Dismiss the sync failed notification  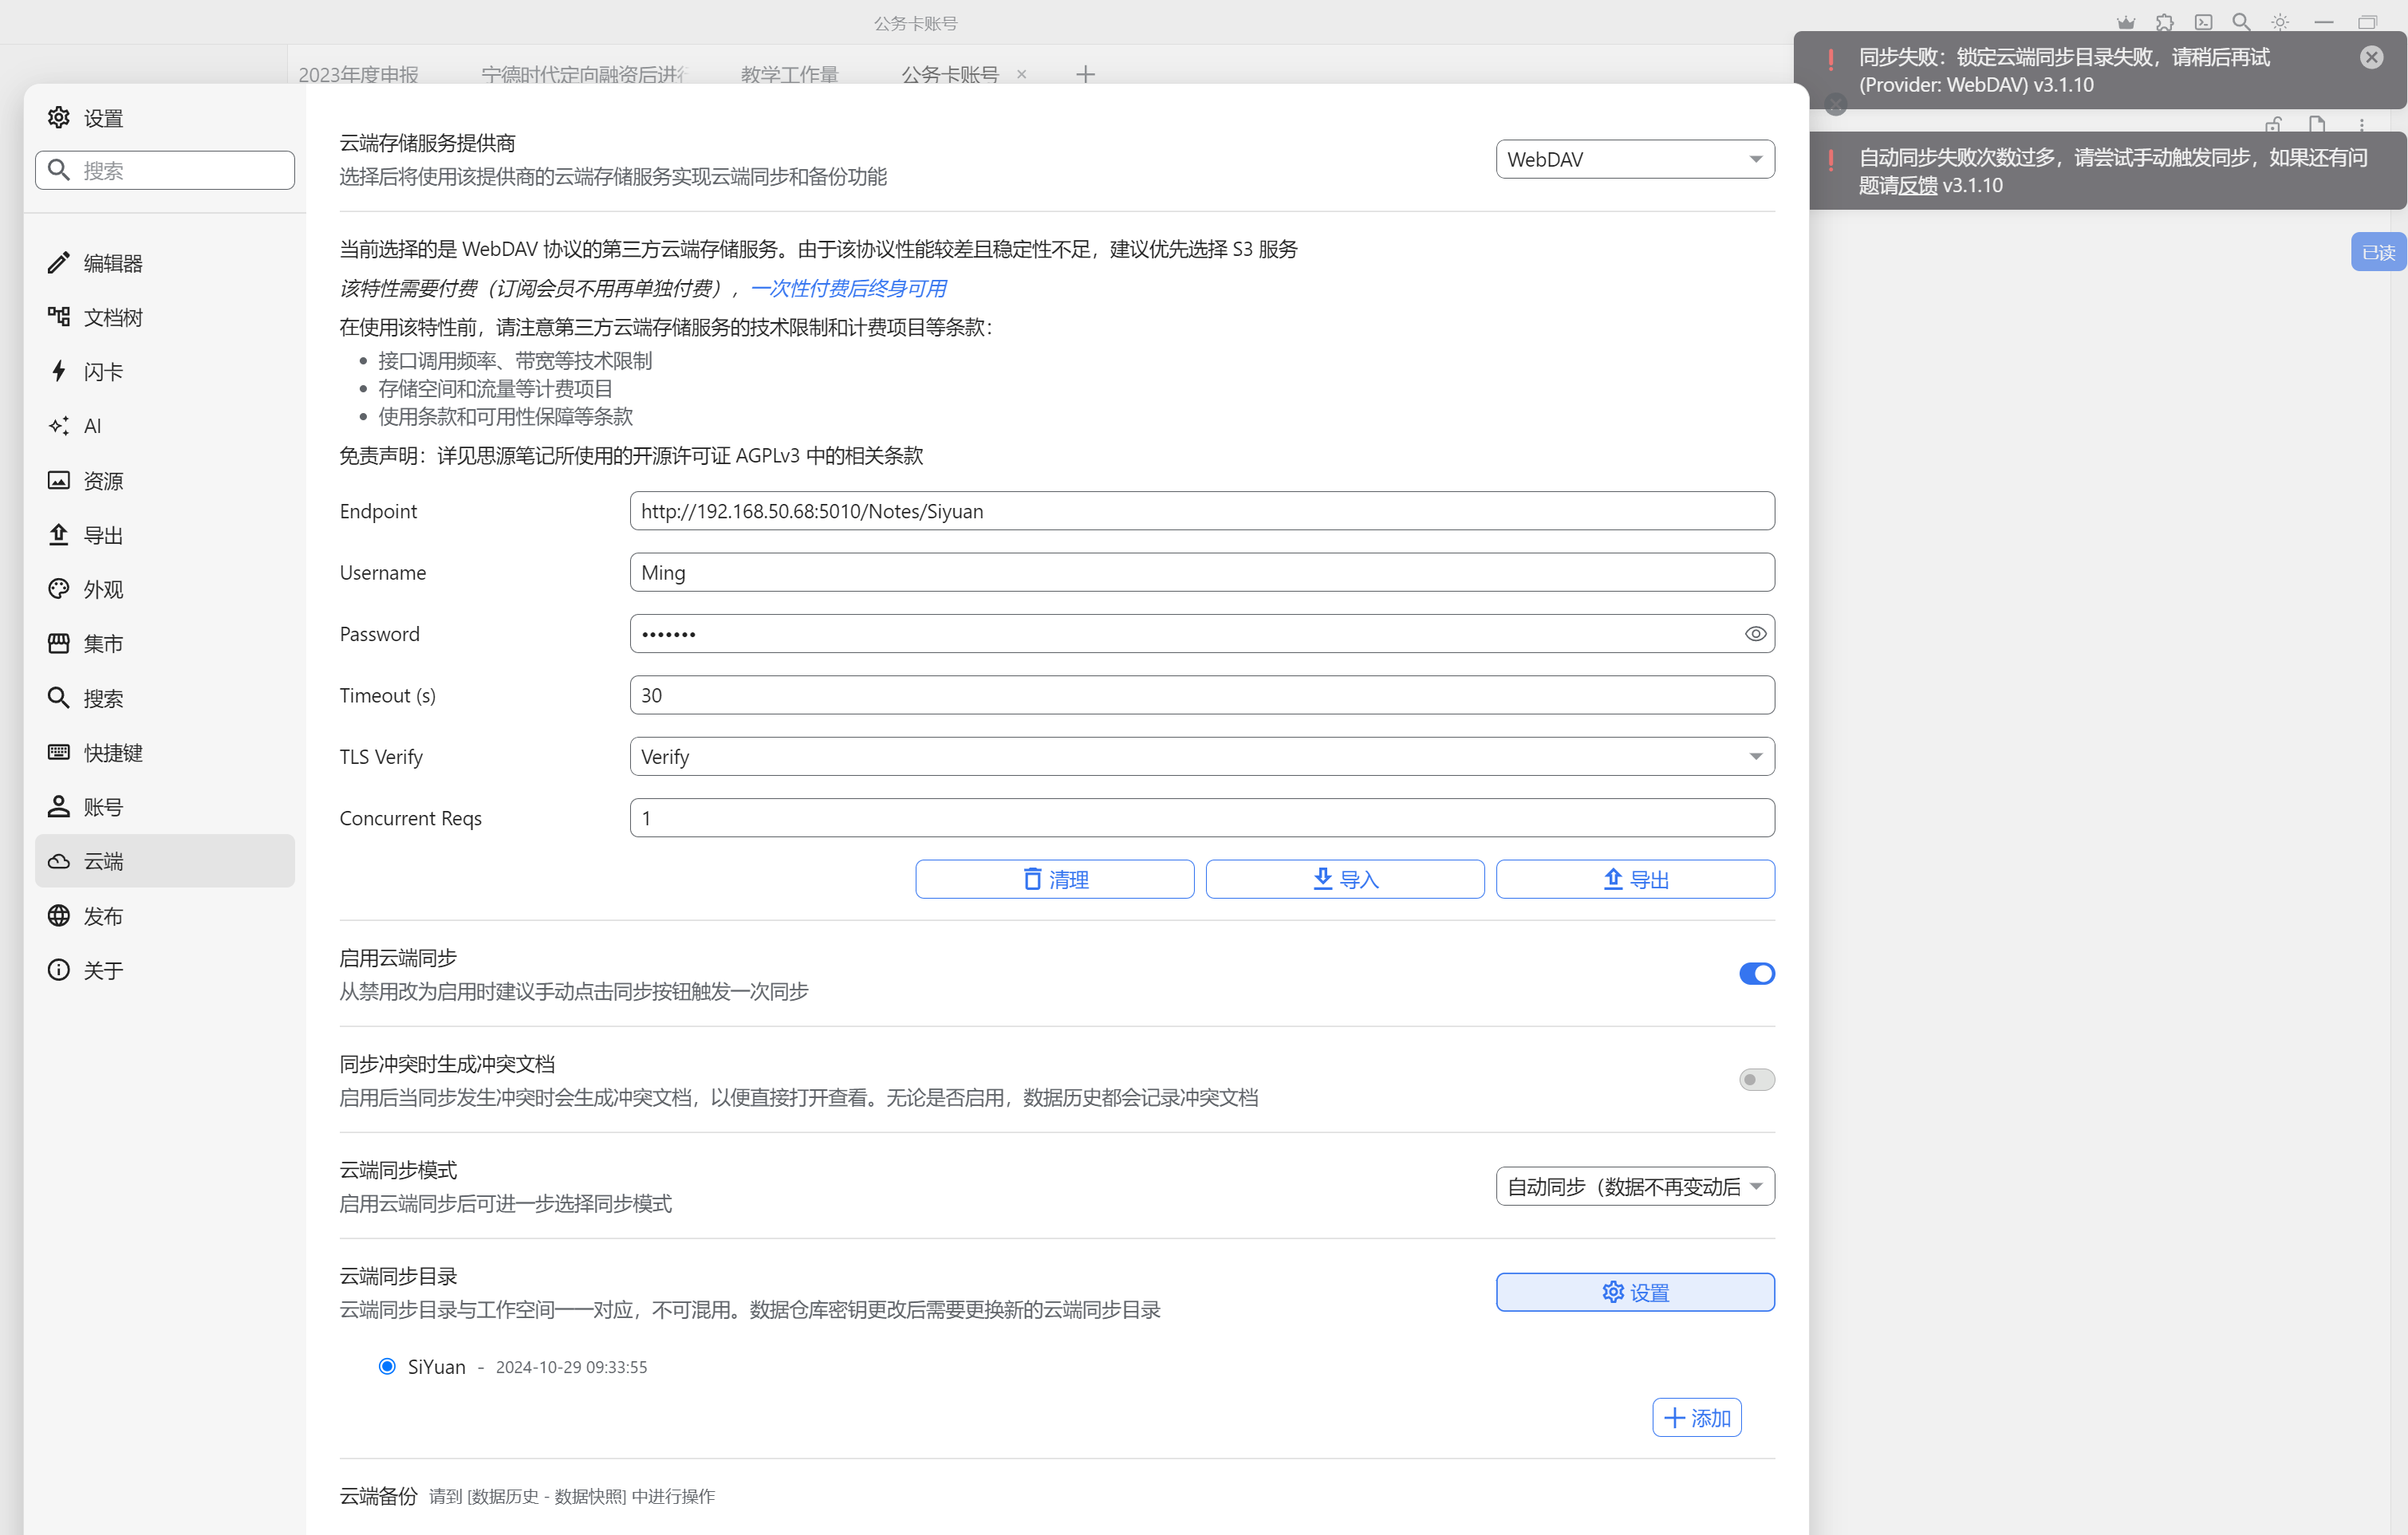coord(2371,57)
